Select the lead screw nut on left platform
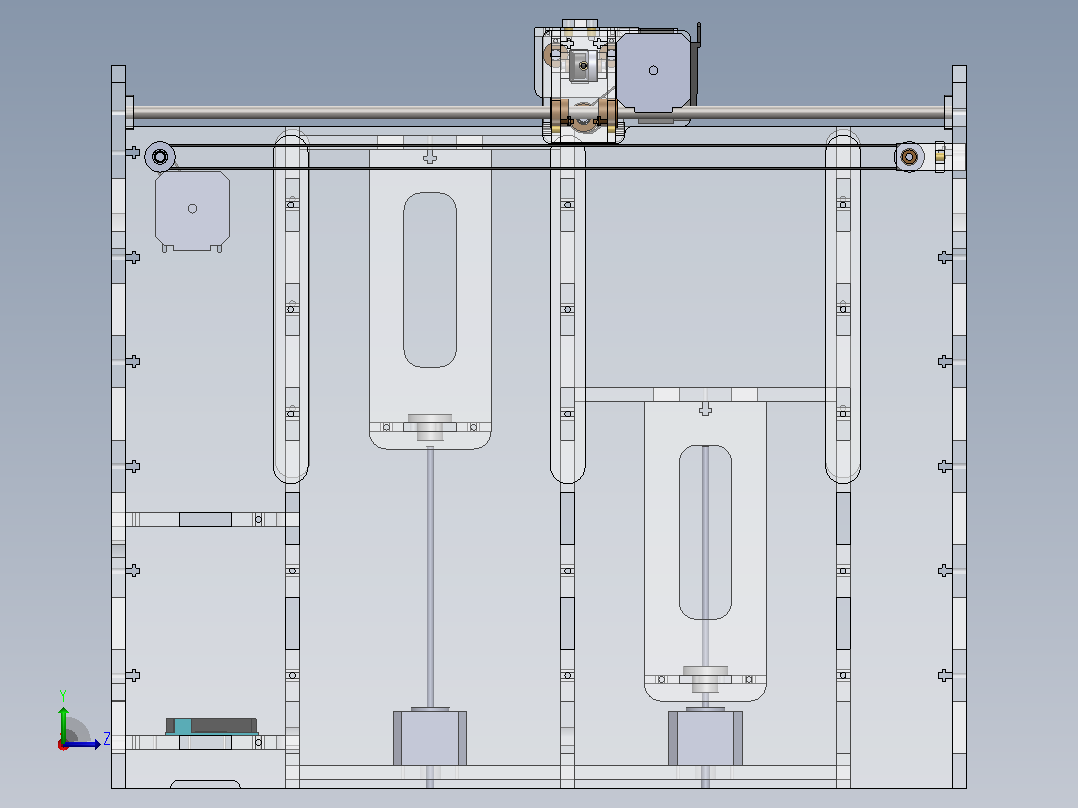The height and width of the screenshot is (808, 1078). [x=430, y=426]
